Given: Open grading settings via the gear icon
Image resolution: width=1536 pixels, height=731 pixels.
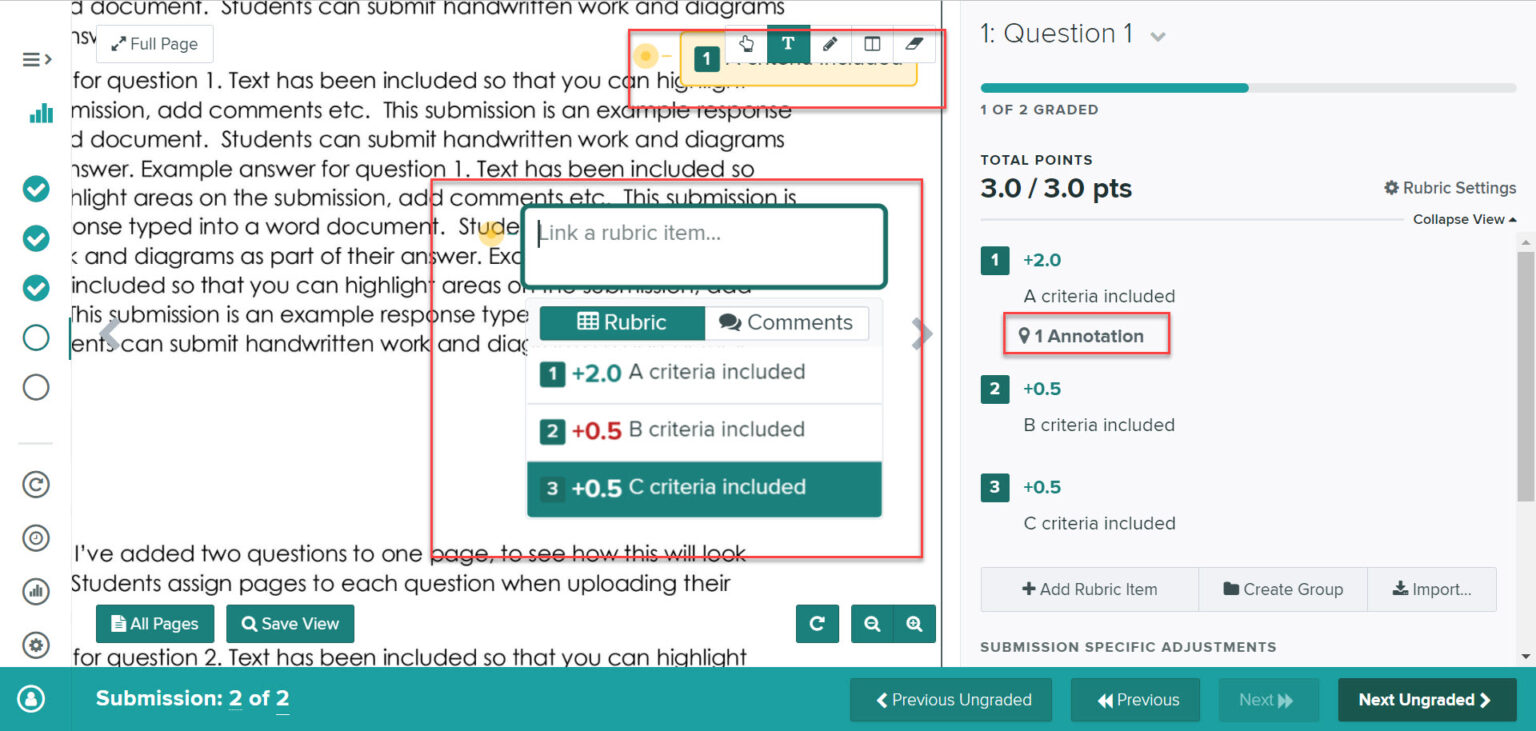Looking at the screenshot, I should click(x=36, y=645).
